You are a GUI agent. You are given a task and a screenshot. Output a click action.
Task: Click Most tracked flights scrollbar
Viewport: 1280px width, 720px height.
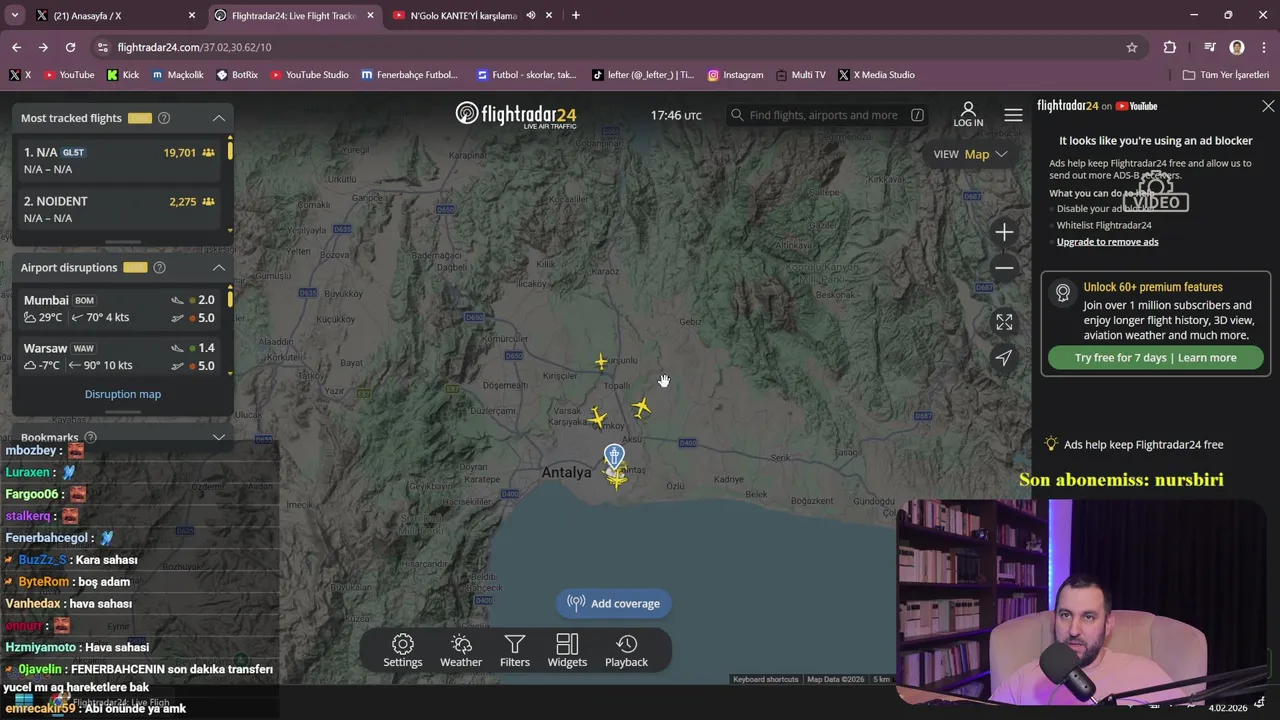point(230,150)
